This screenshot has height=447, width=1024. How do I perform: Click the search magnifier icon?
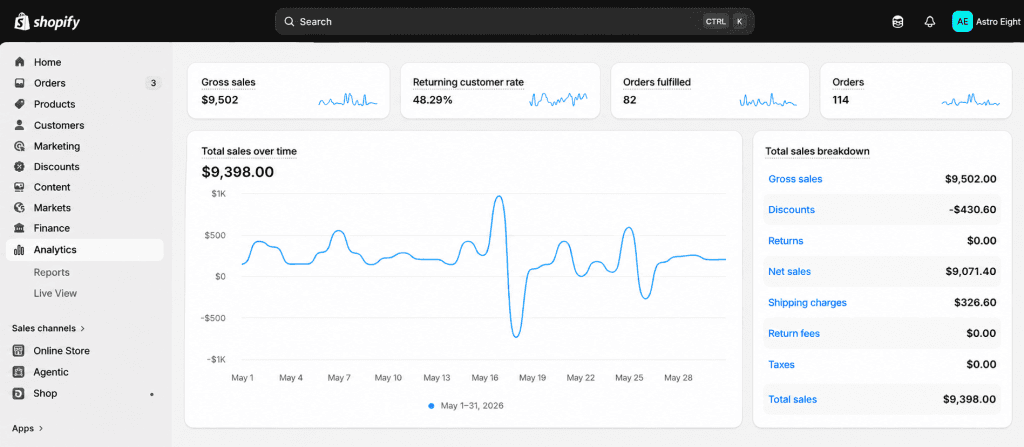point(289,22)
